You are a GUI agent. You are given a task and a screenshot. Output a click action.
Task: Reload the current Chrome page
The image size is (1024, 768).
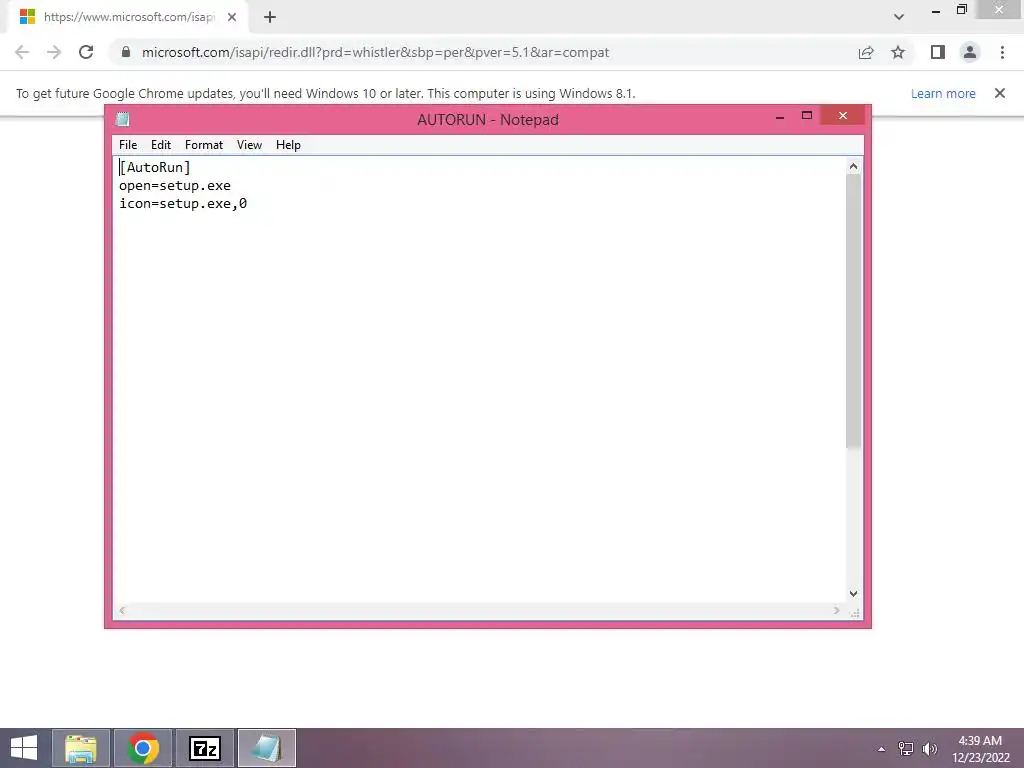click(x=86, y=52)
